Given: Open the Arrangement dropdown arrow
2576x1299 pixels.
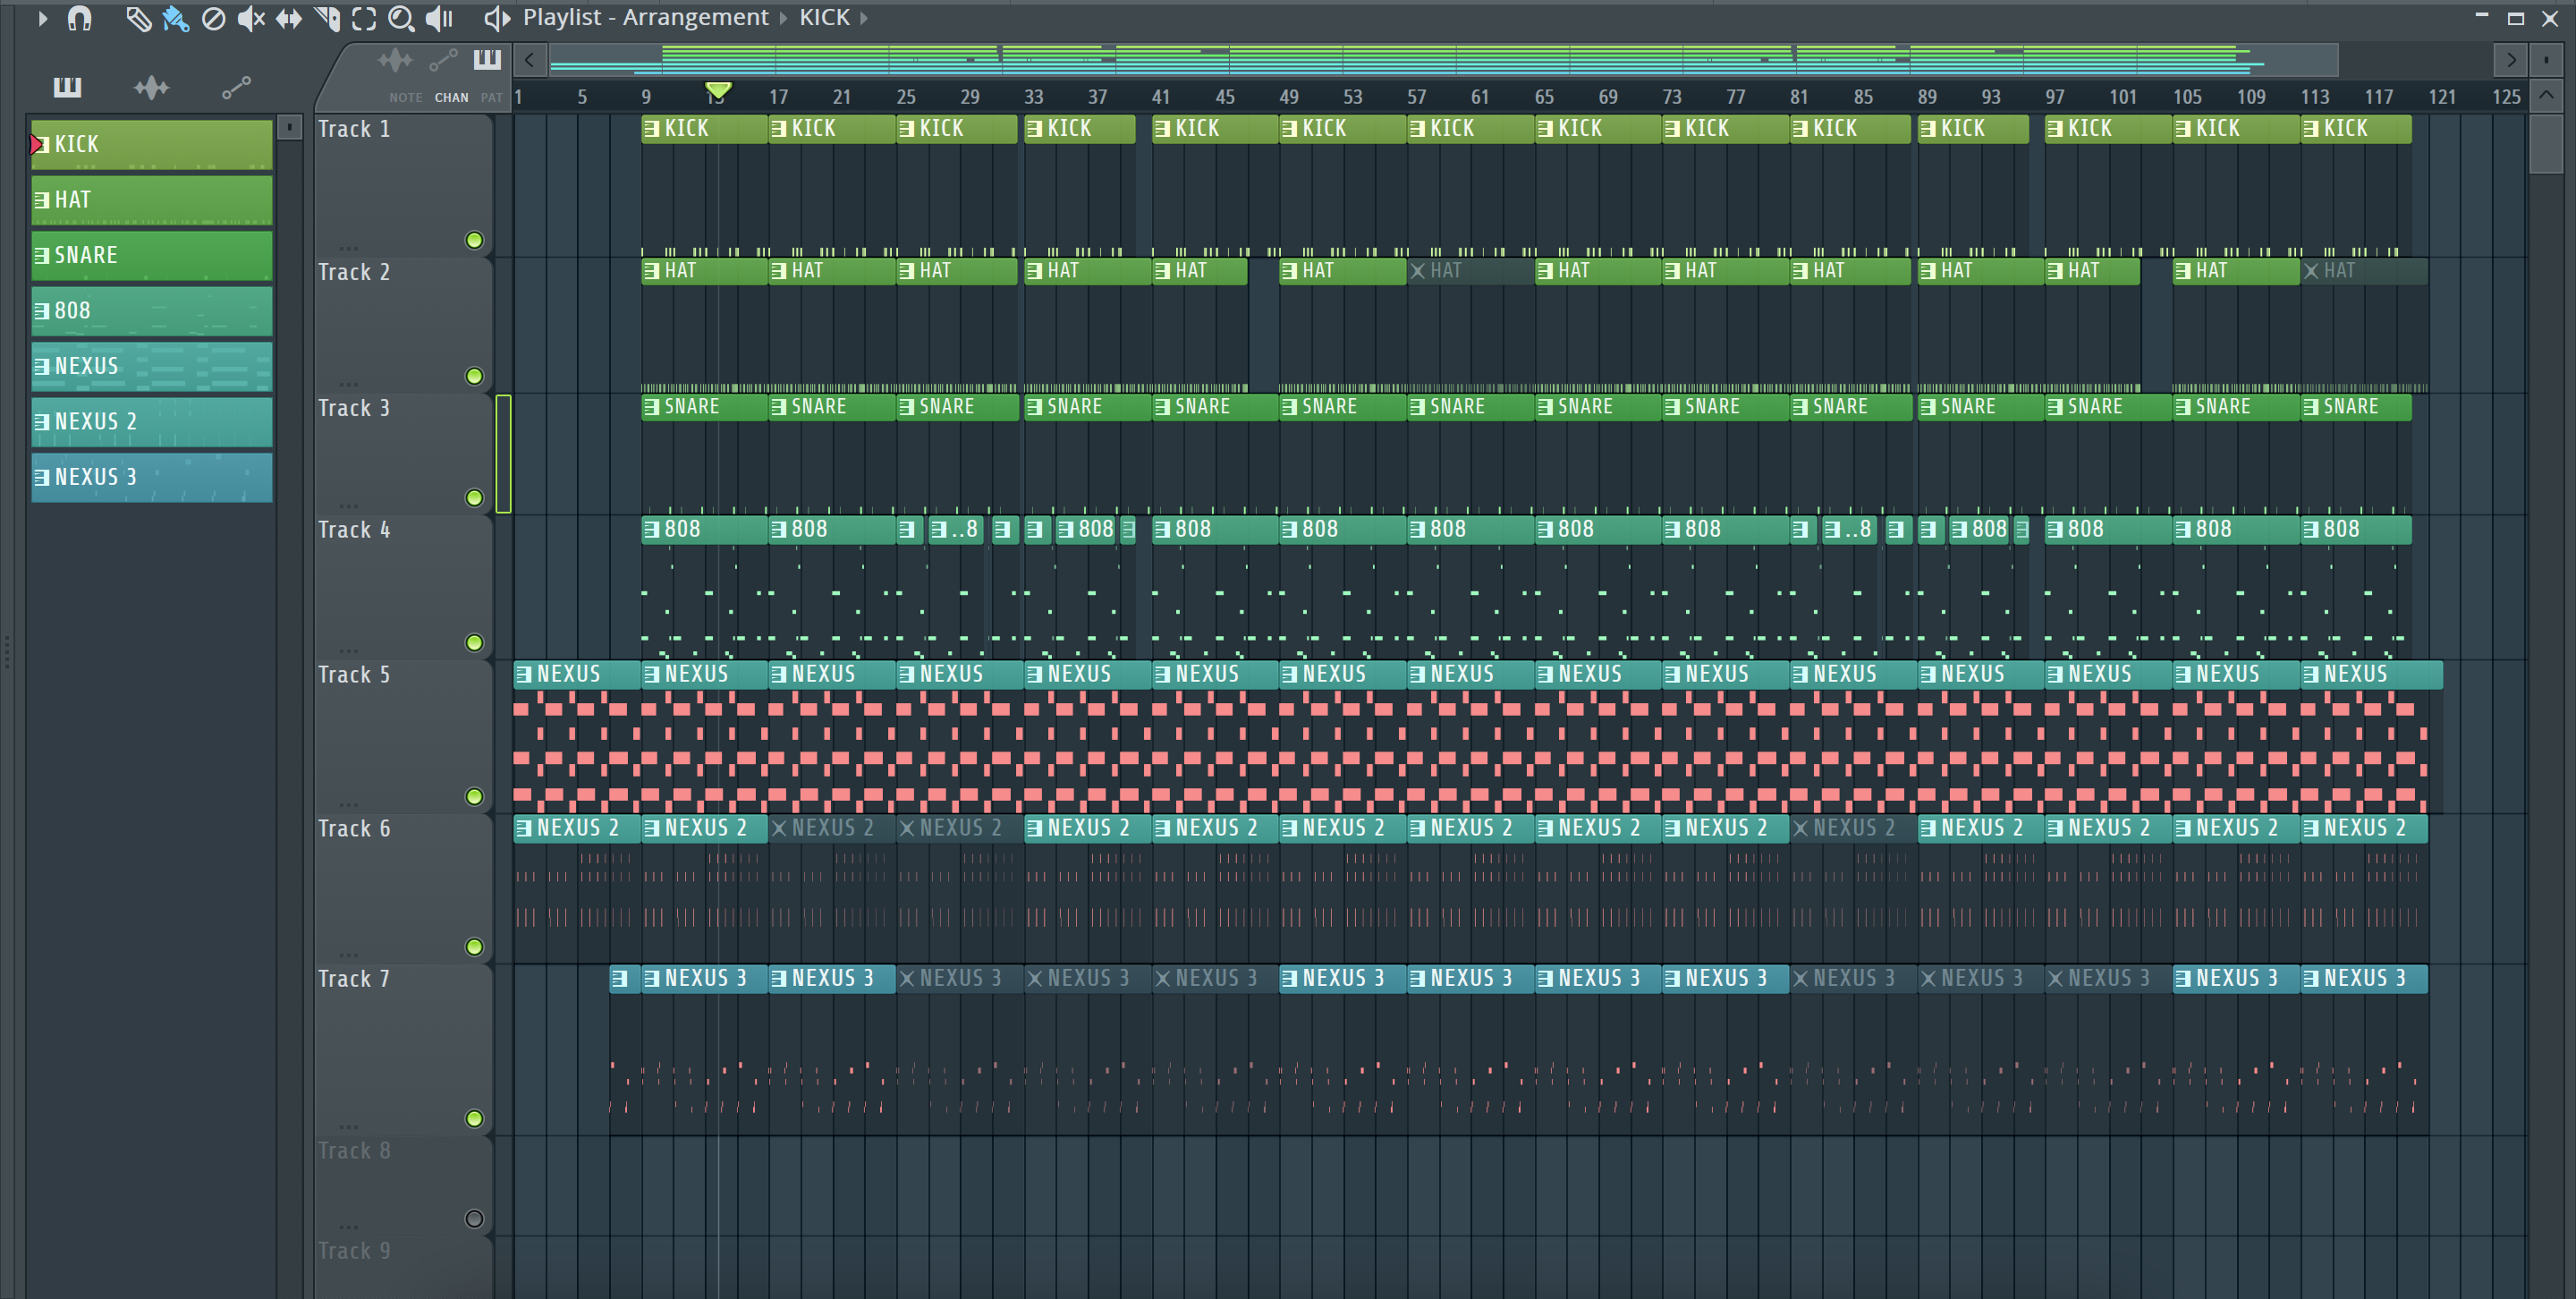Looking at the screenshot, I should tap(783, 18).
